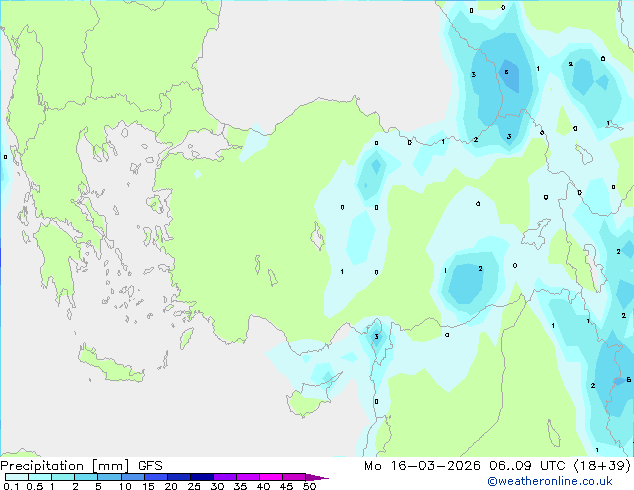Select the 25–30 mm dark navy legend swatch
634x490 pixels.
202,477
